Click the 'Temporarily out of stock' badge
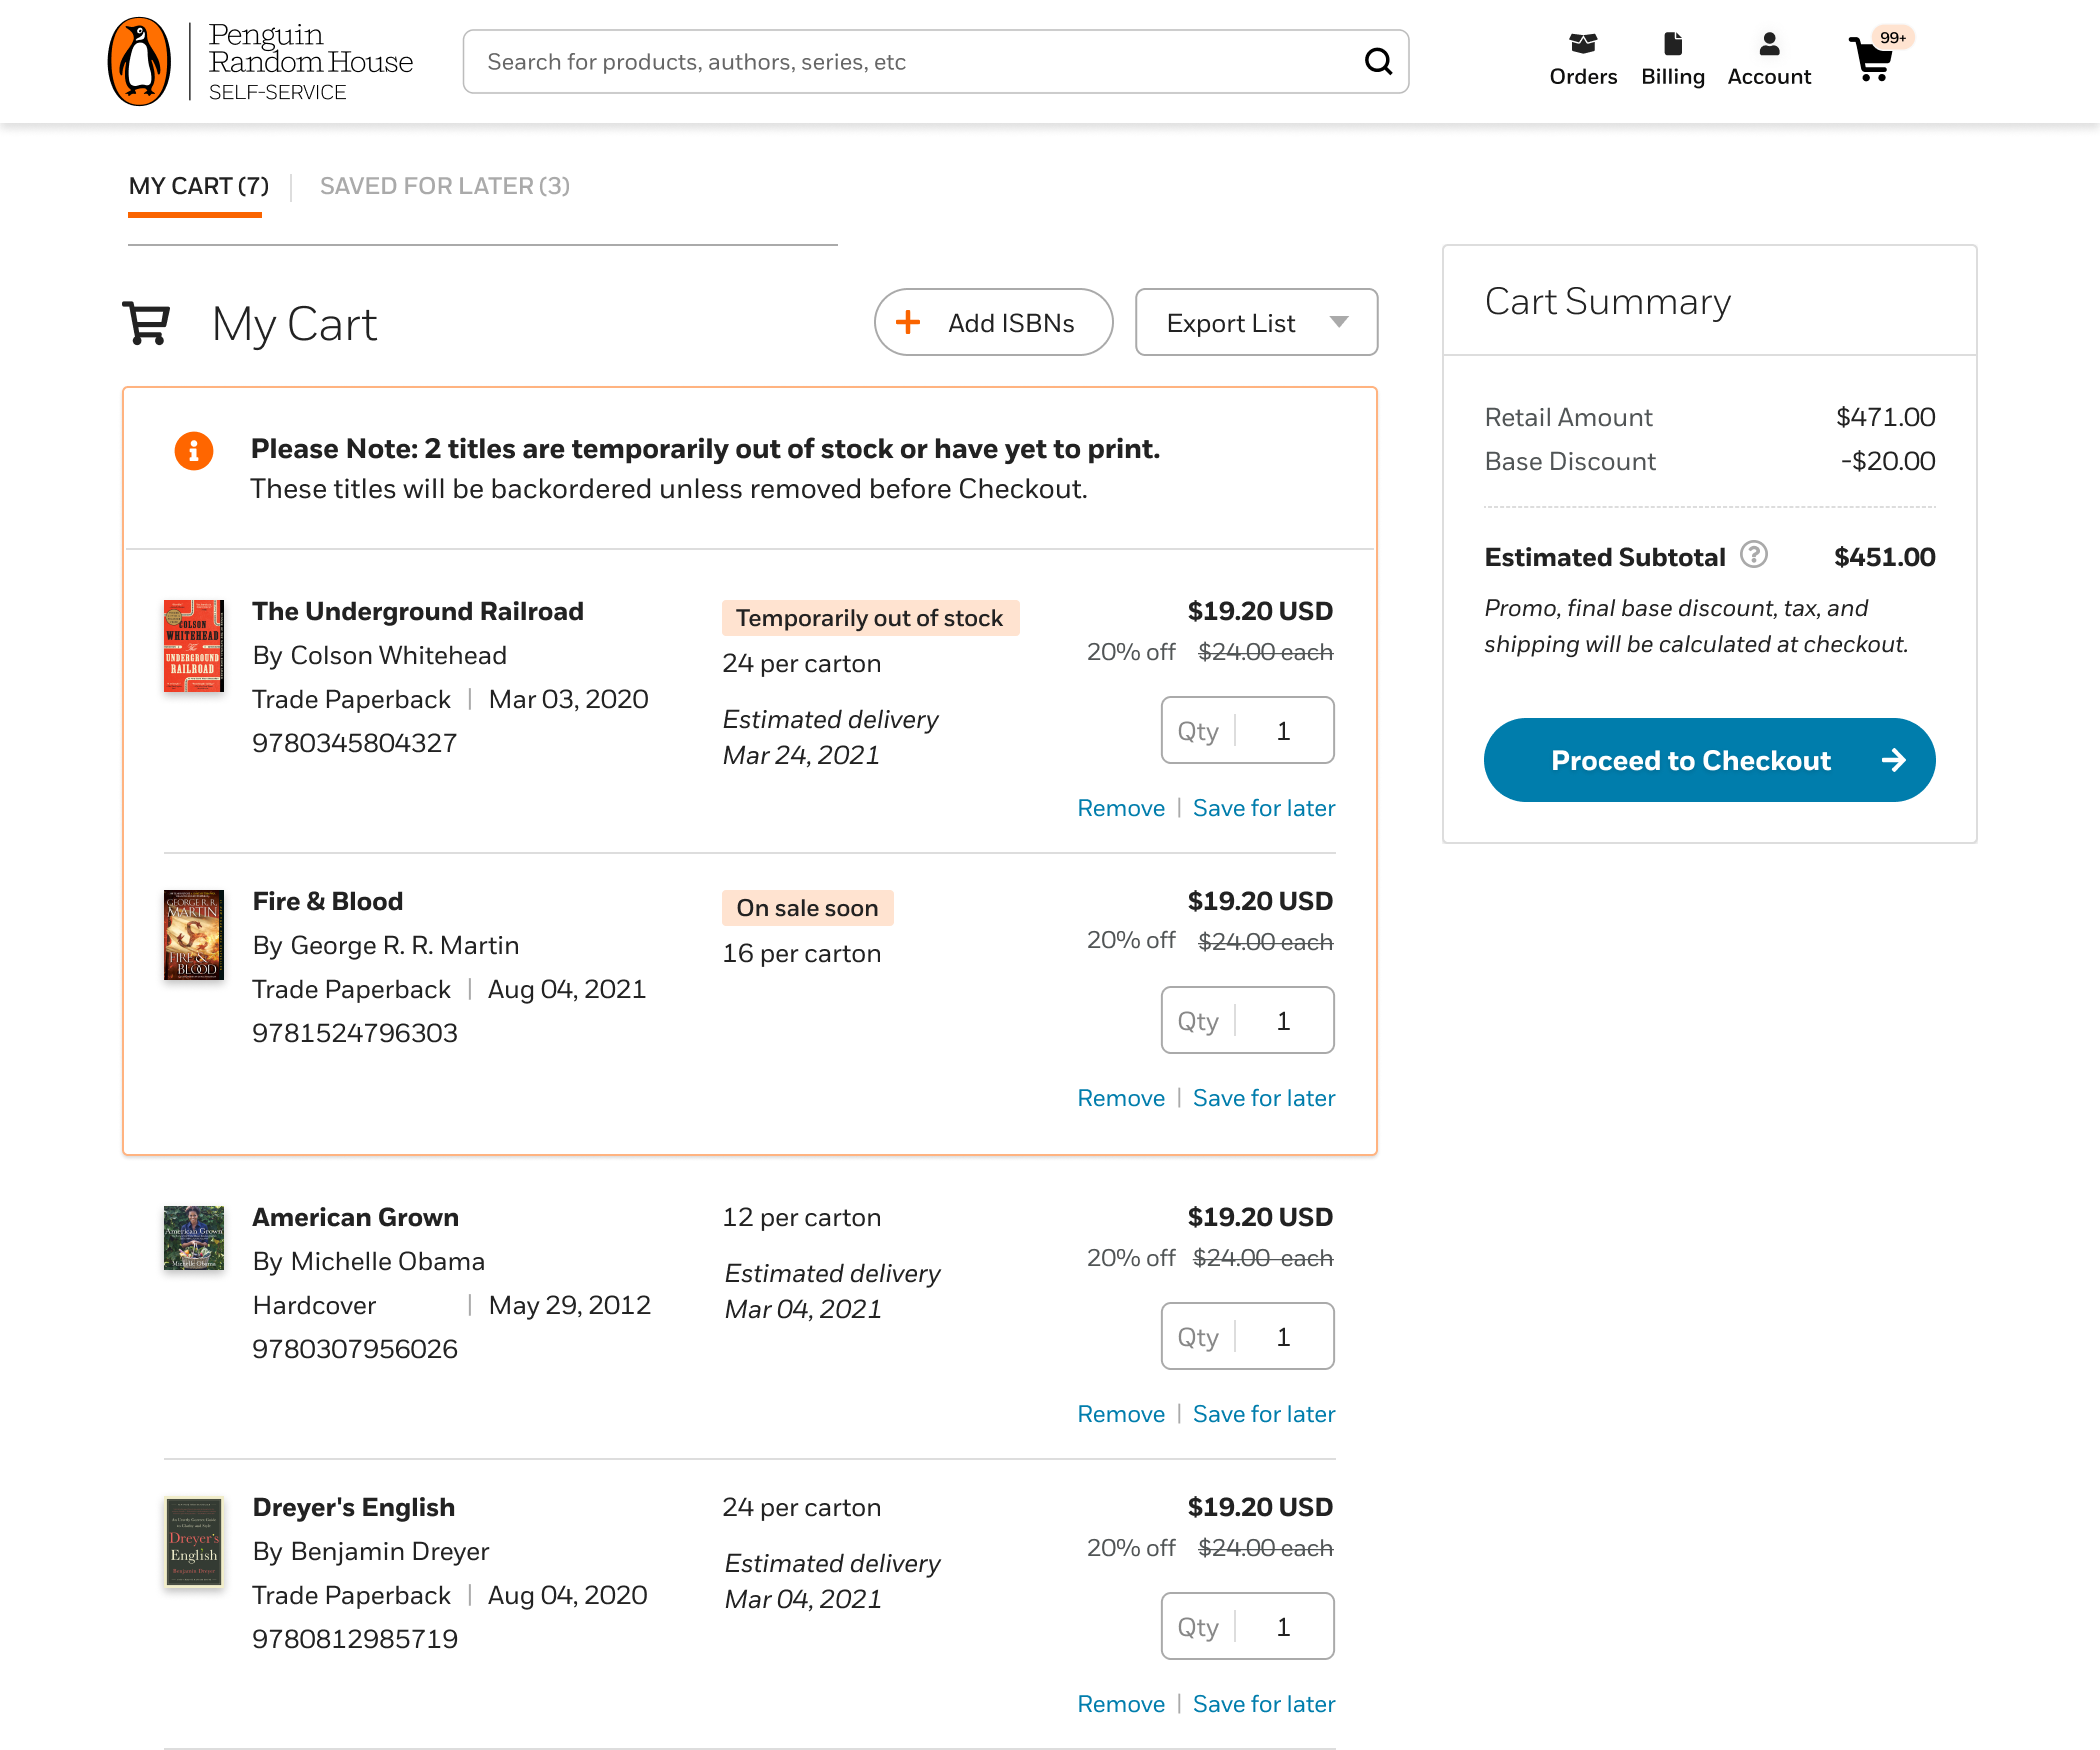This screenshot has width=2100, height=1750. click(x=870, y=618)
